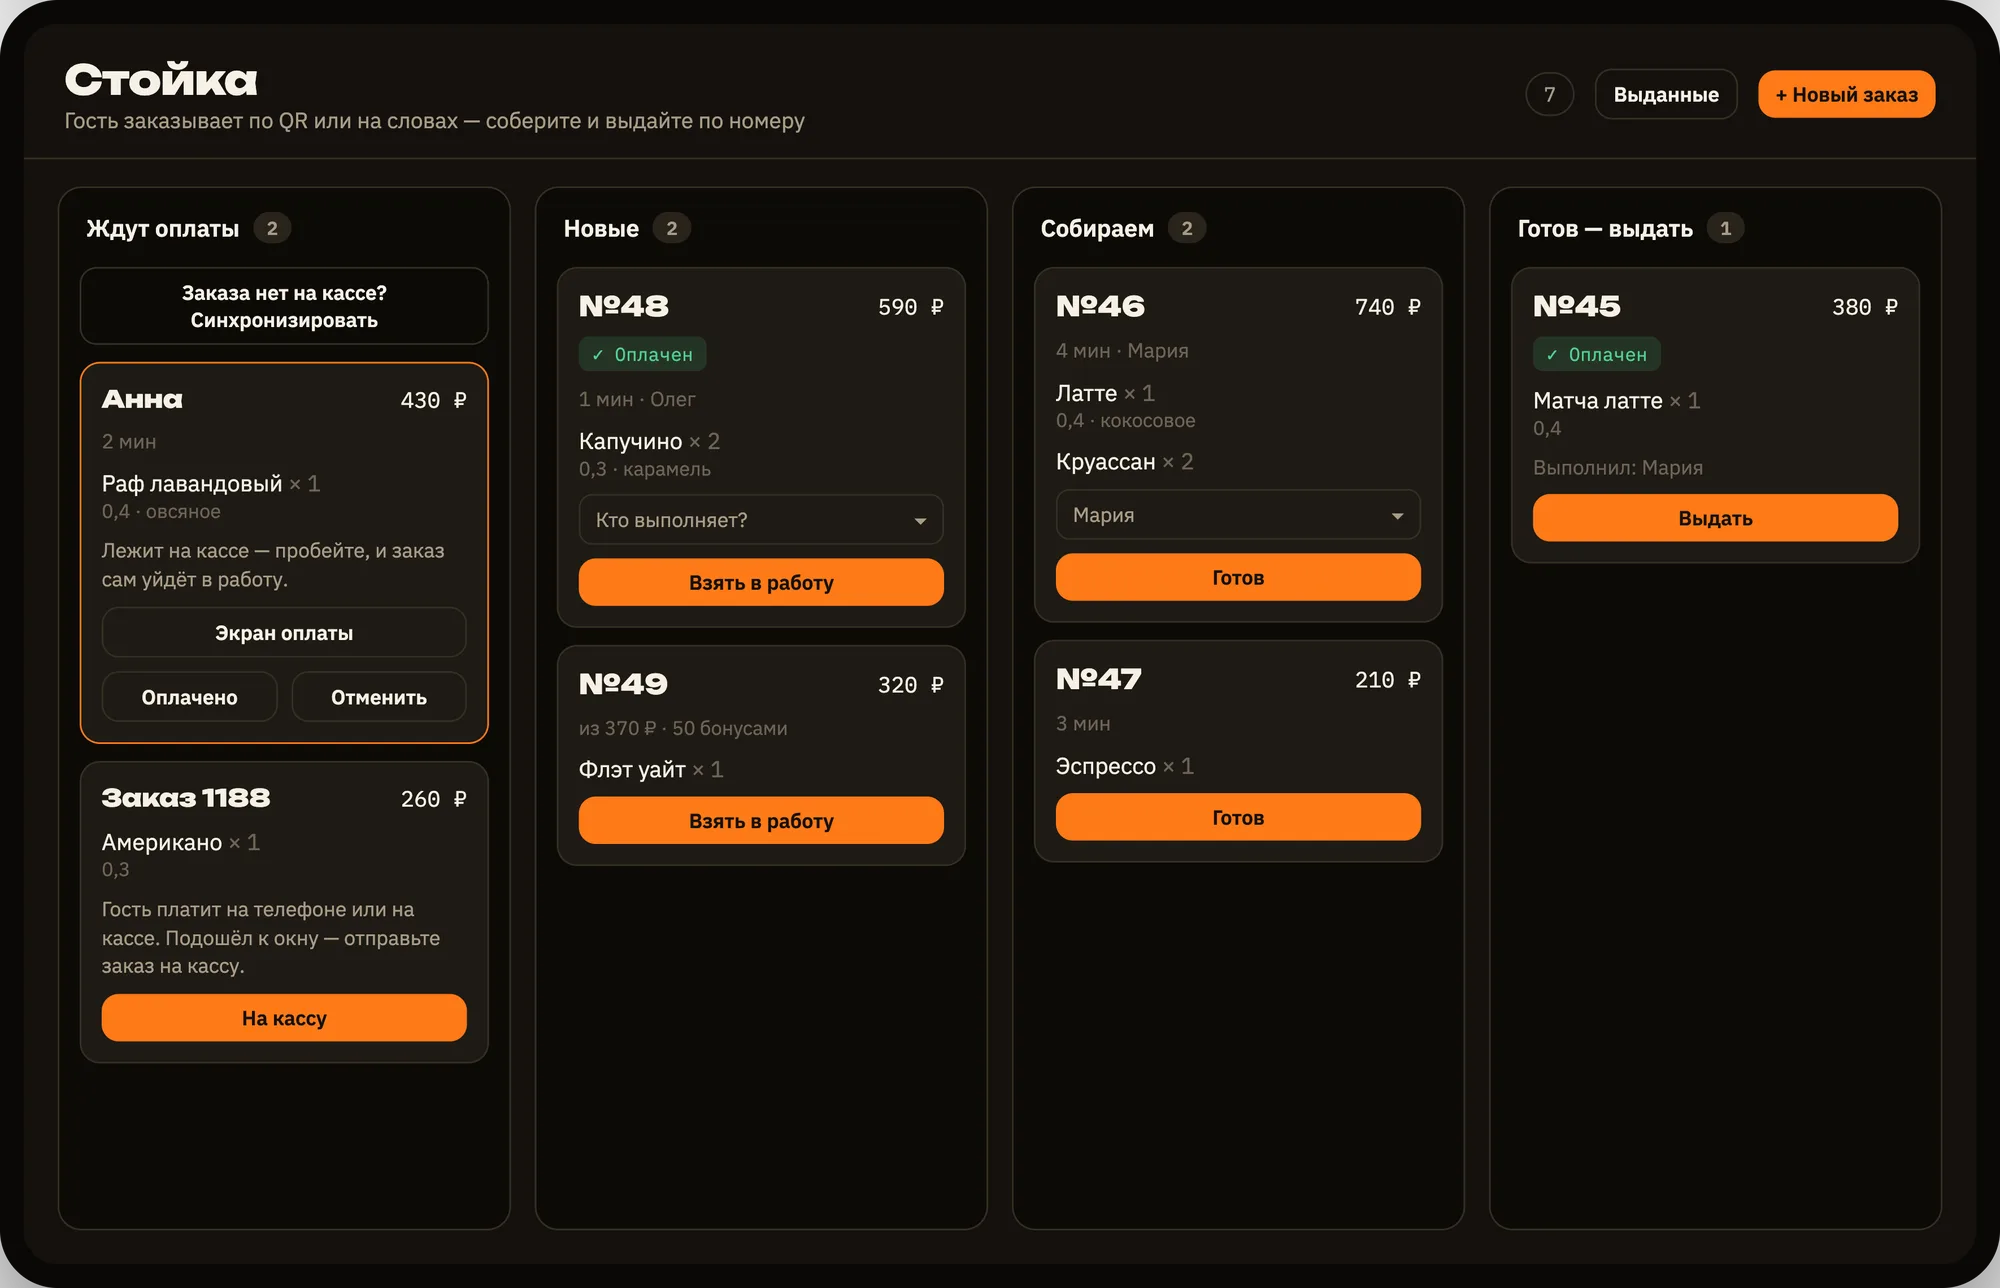Screen dimensions: 2000x1288
Task: Click count badge next to Готов — выдать
Action: tap(1725, 228)
